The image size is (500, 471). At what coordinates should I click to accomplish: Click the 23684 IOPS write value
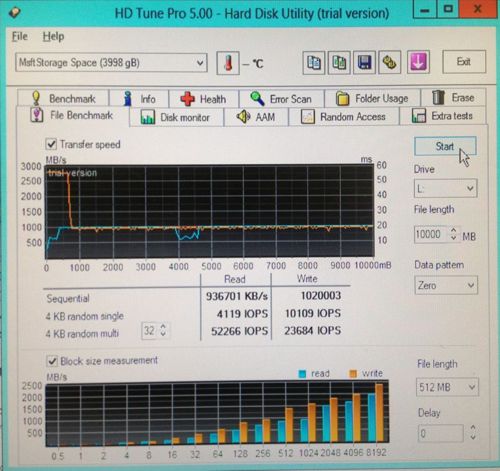point(313,330)
